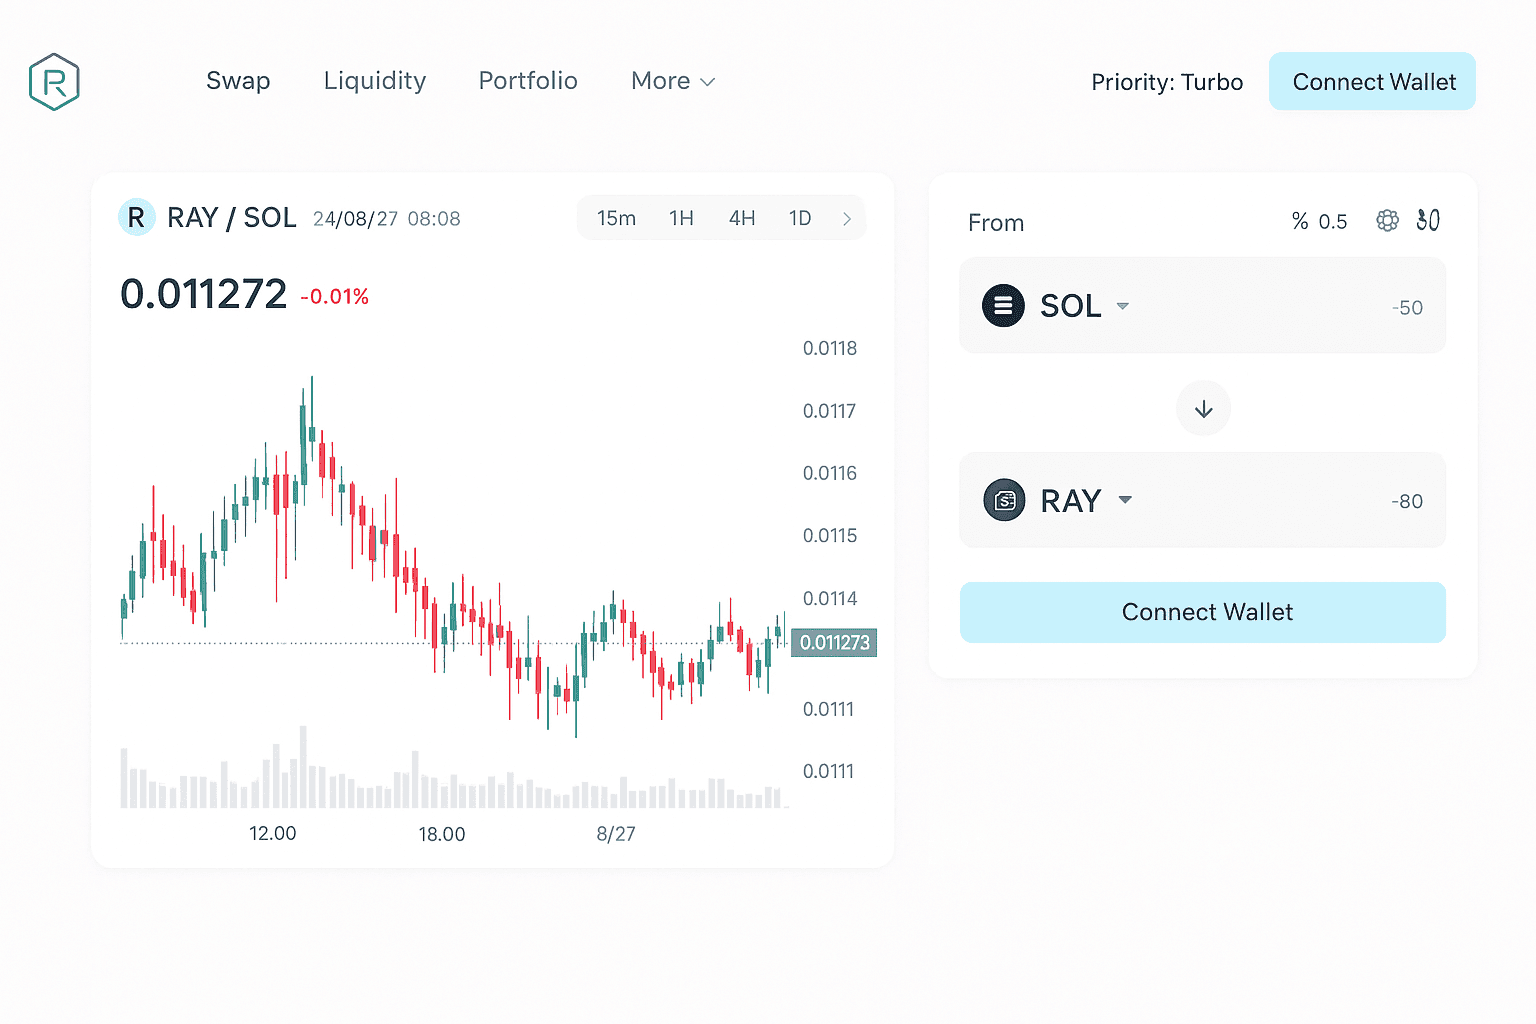
Task: Choose the 1D chart interval
Action: [799, 219]
